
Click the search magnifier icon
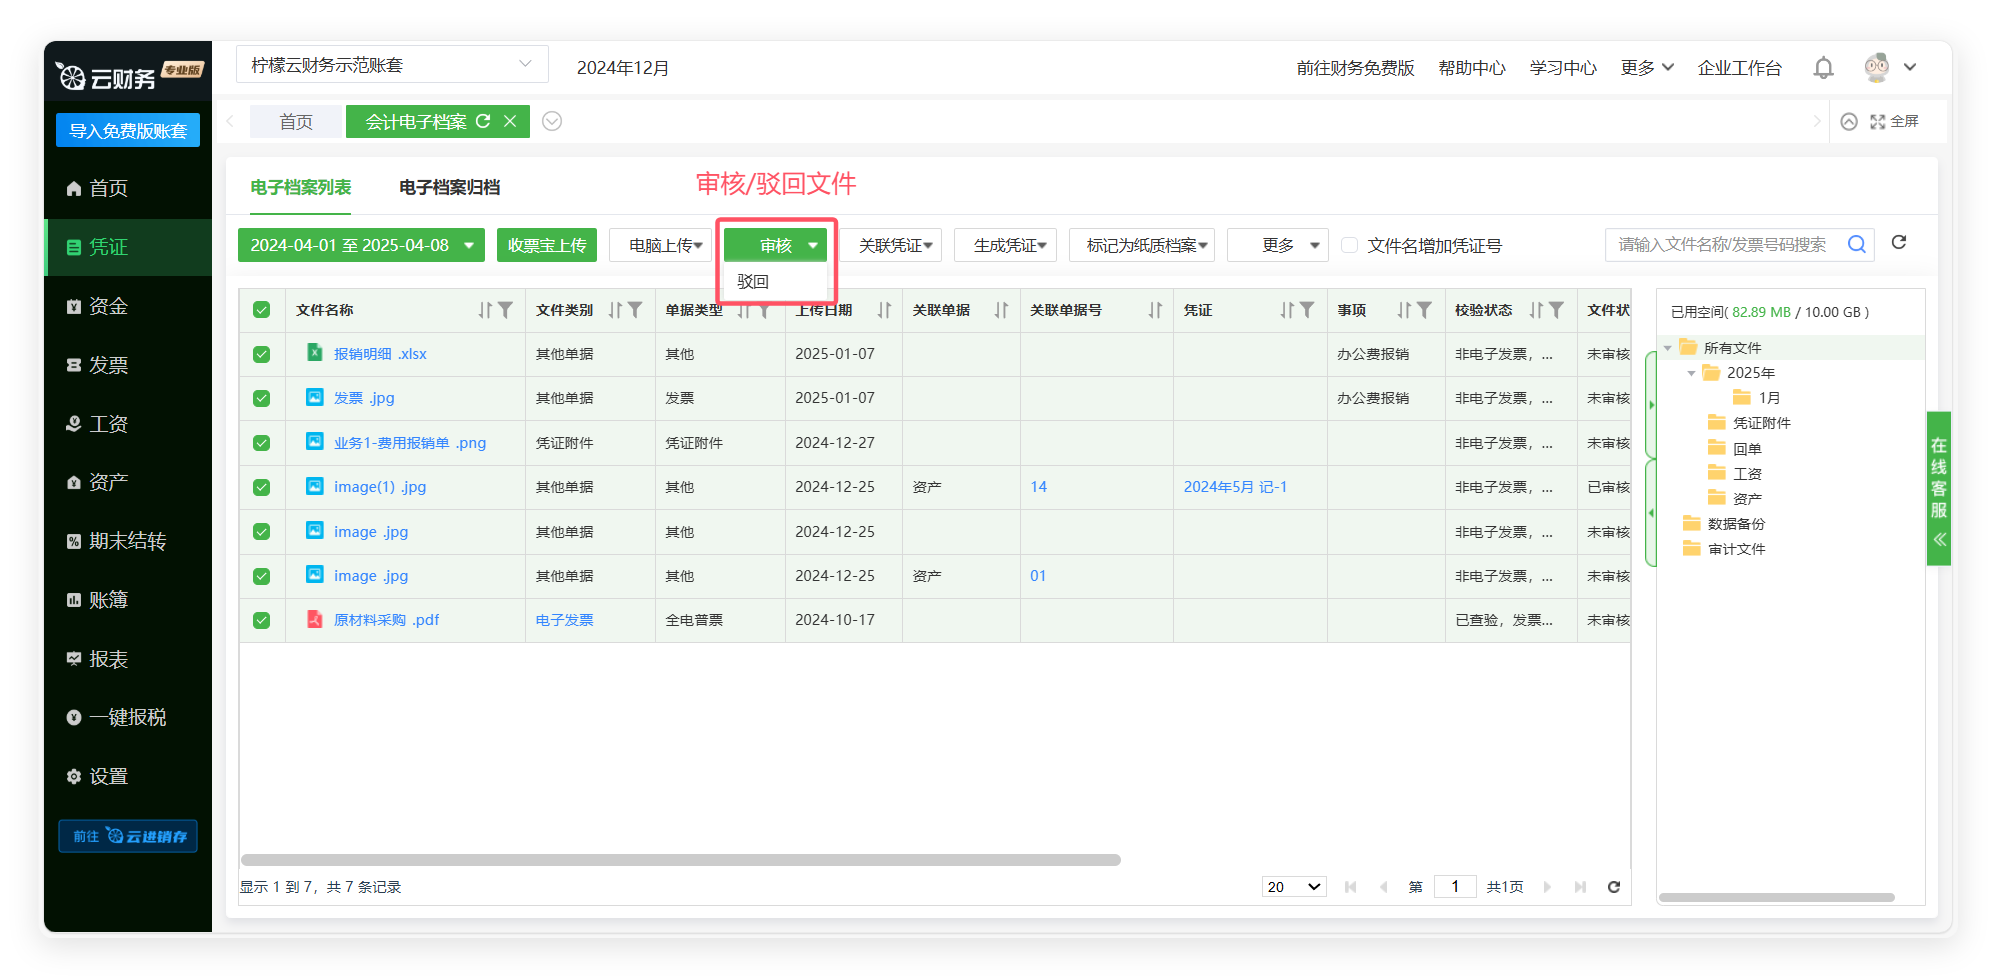point(1856,244)
